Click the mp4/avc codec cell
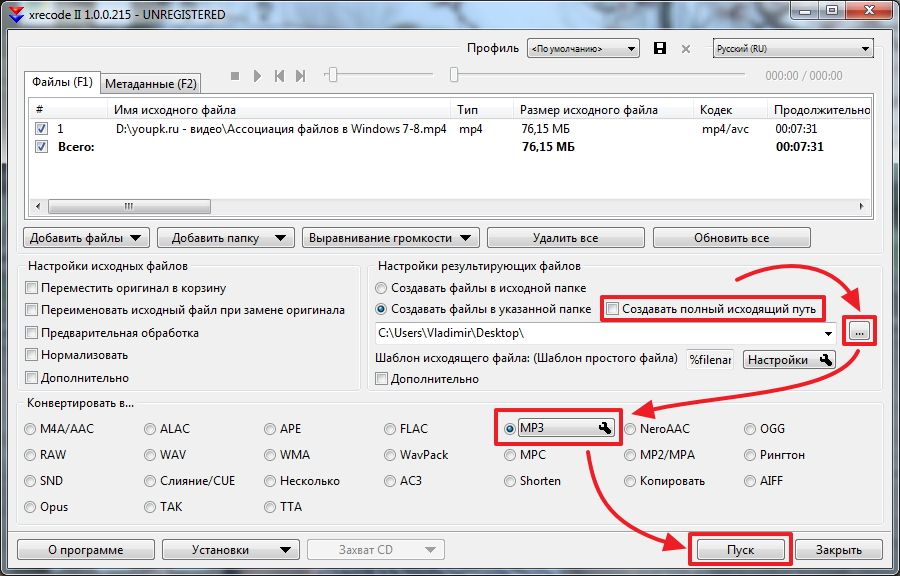This screenshot has height=576, width=900. tap(725, 129)
